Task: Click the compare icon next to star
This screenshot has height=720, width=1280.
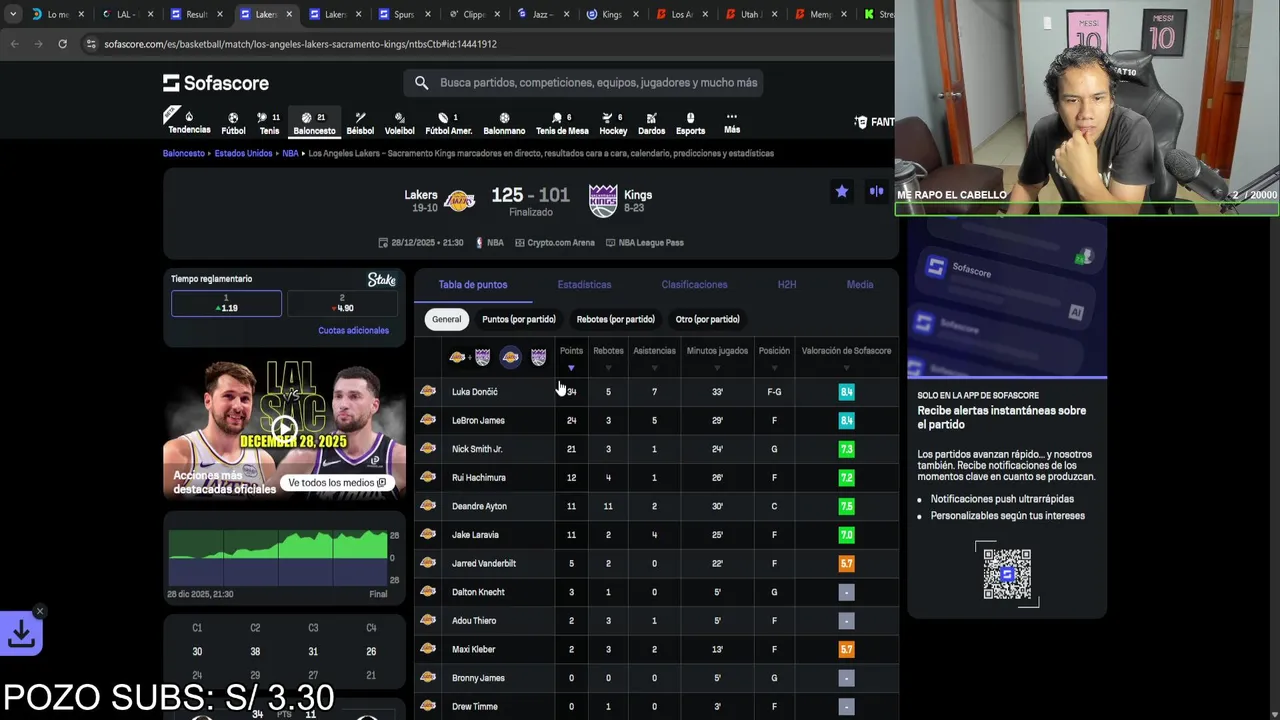Action: 876,191
